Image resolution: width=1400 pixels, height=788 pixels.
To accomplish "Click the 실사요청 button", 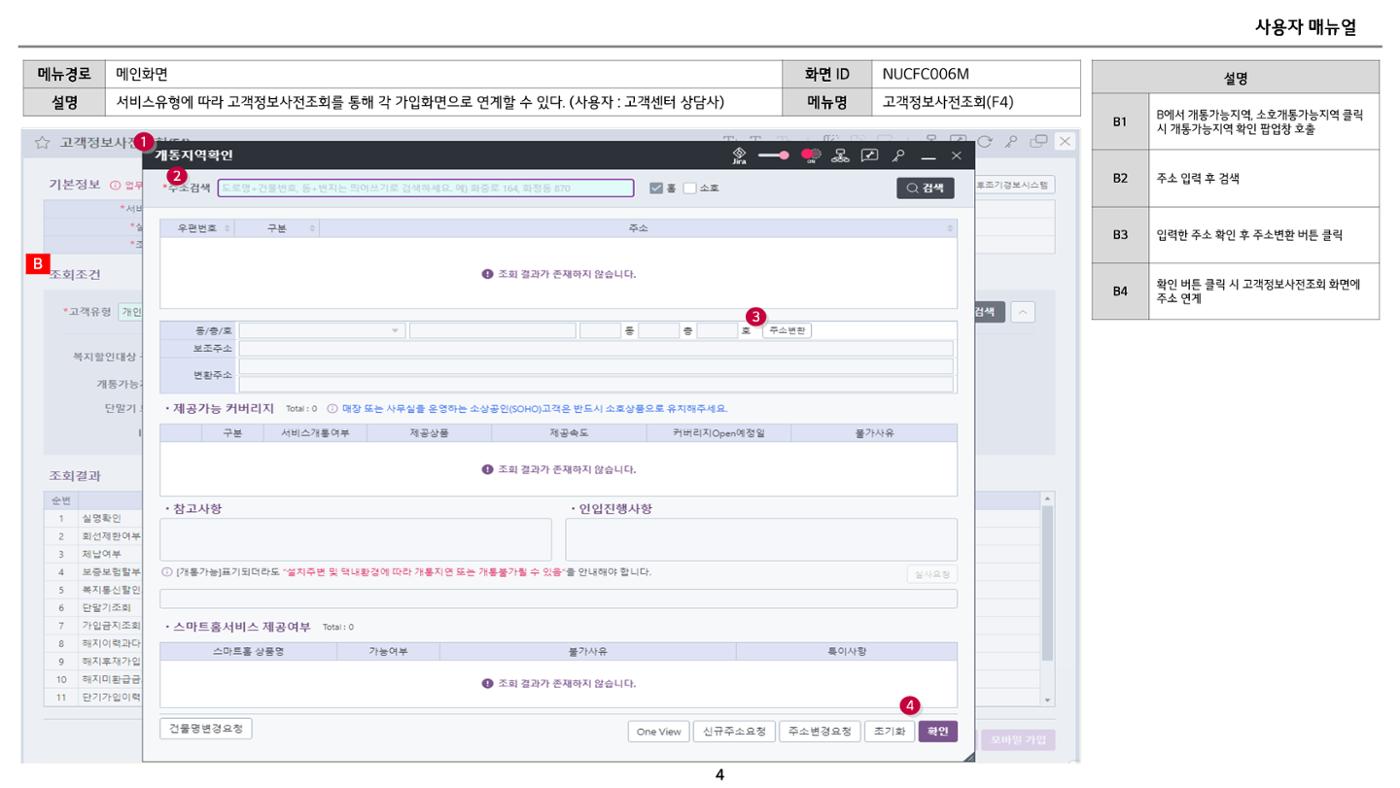I will (x=931, y=574).
